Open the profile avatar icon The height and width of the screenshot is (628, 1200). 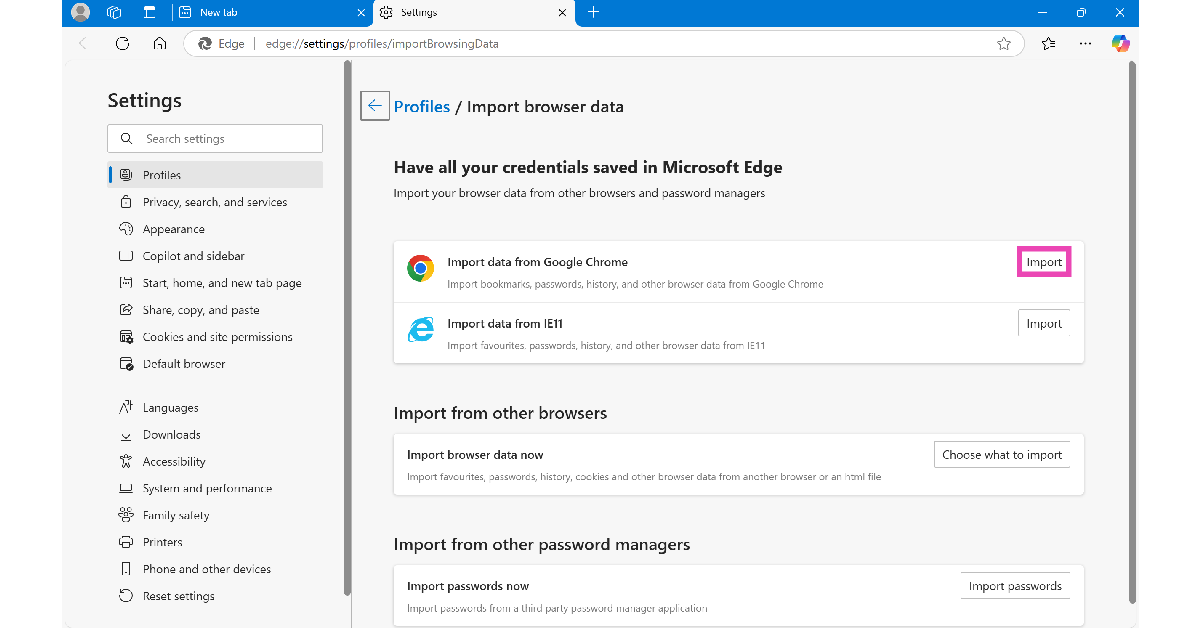click(x=81, y=13)
